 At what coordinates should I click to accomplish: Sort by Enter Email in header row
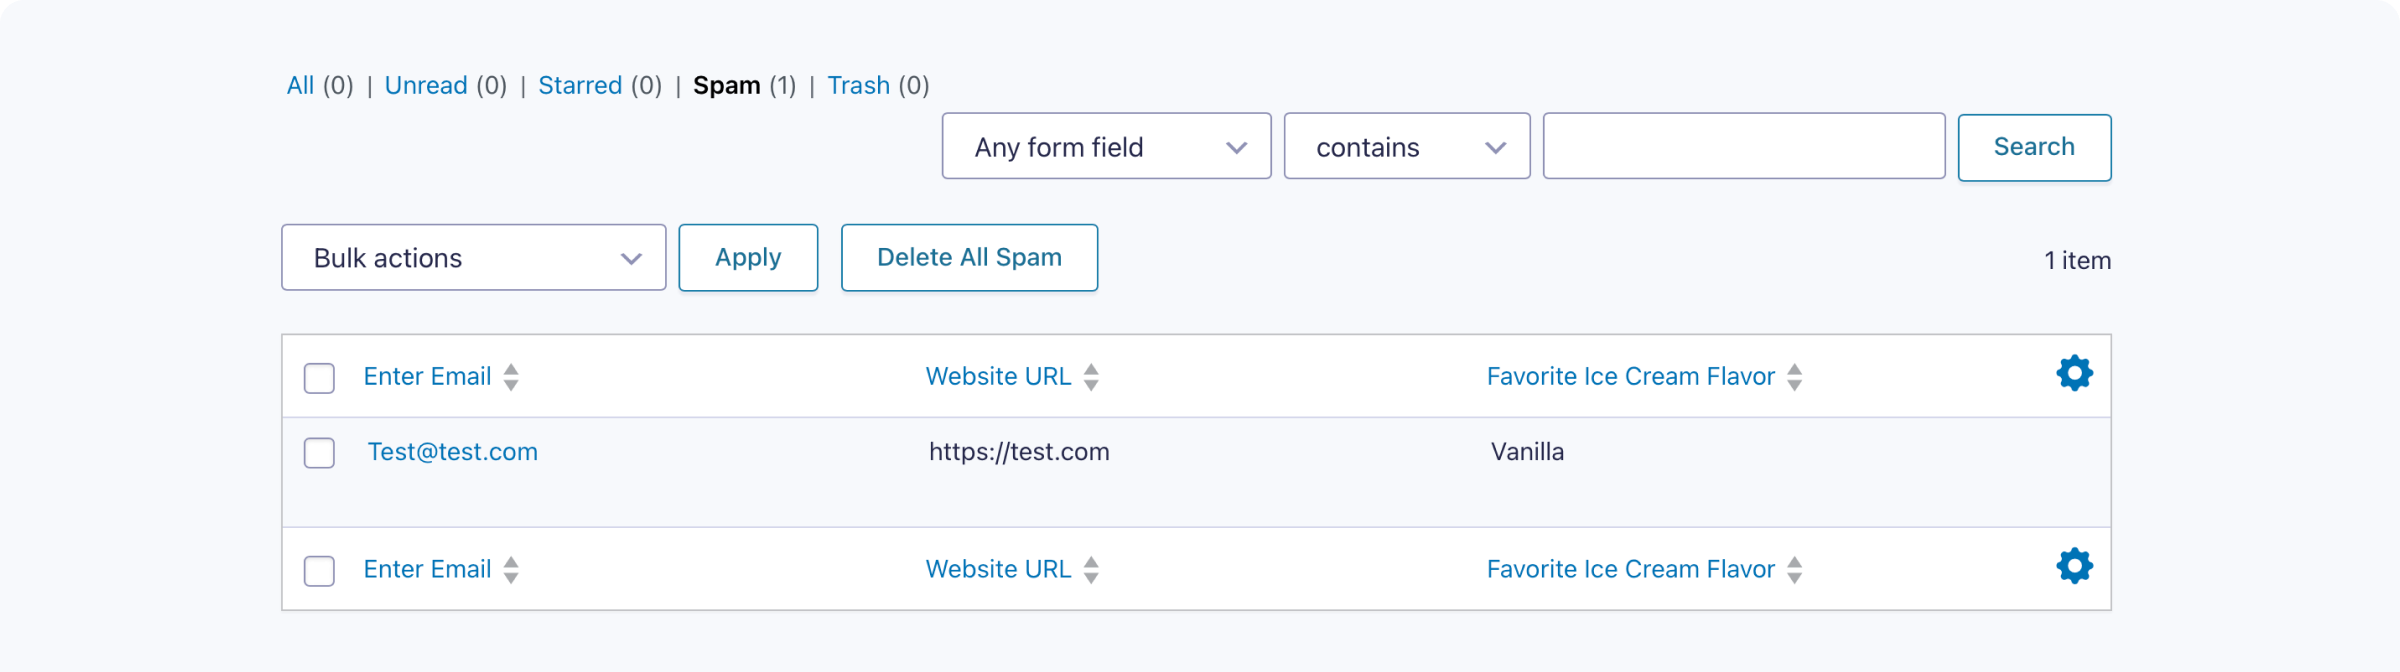(428, 377)
